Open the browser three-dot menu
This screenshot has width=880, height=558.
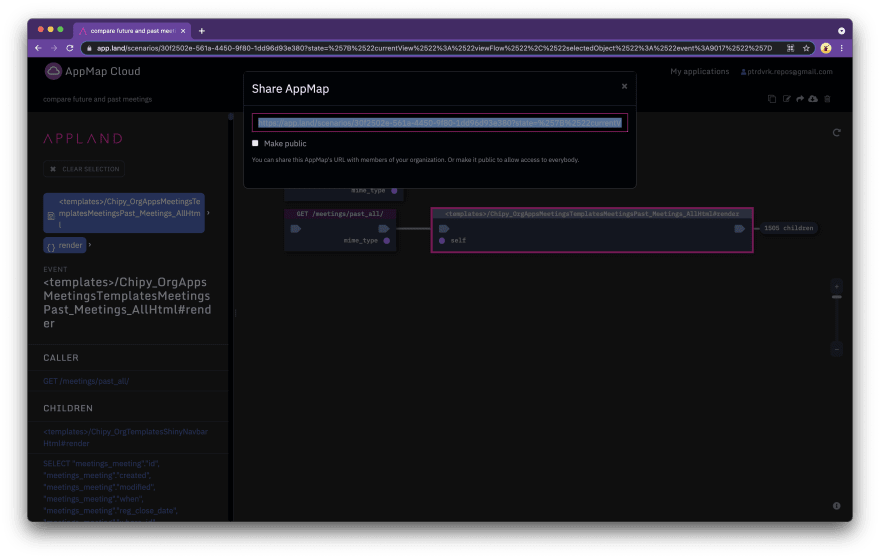[x=841, y=48]
